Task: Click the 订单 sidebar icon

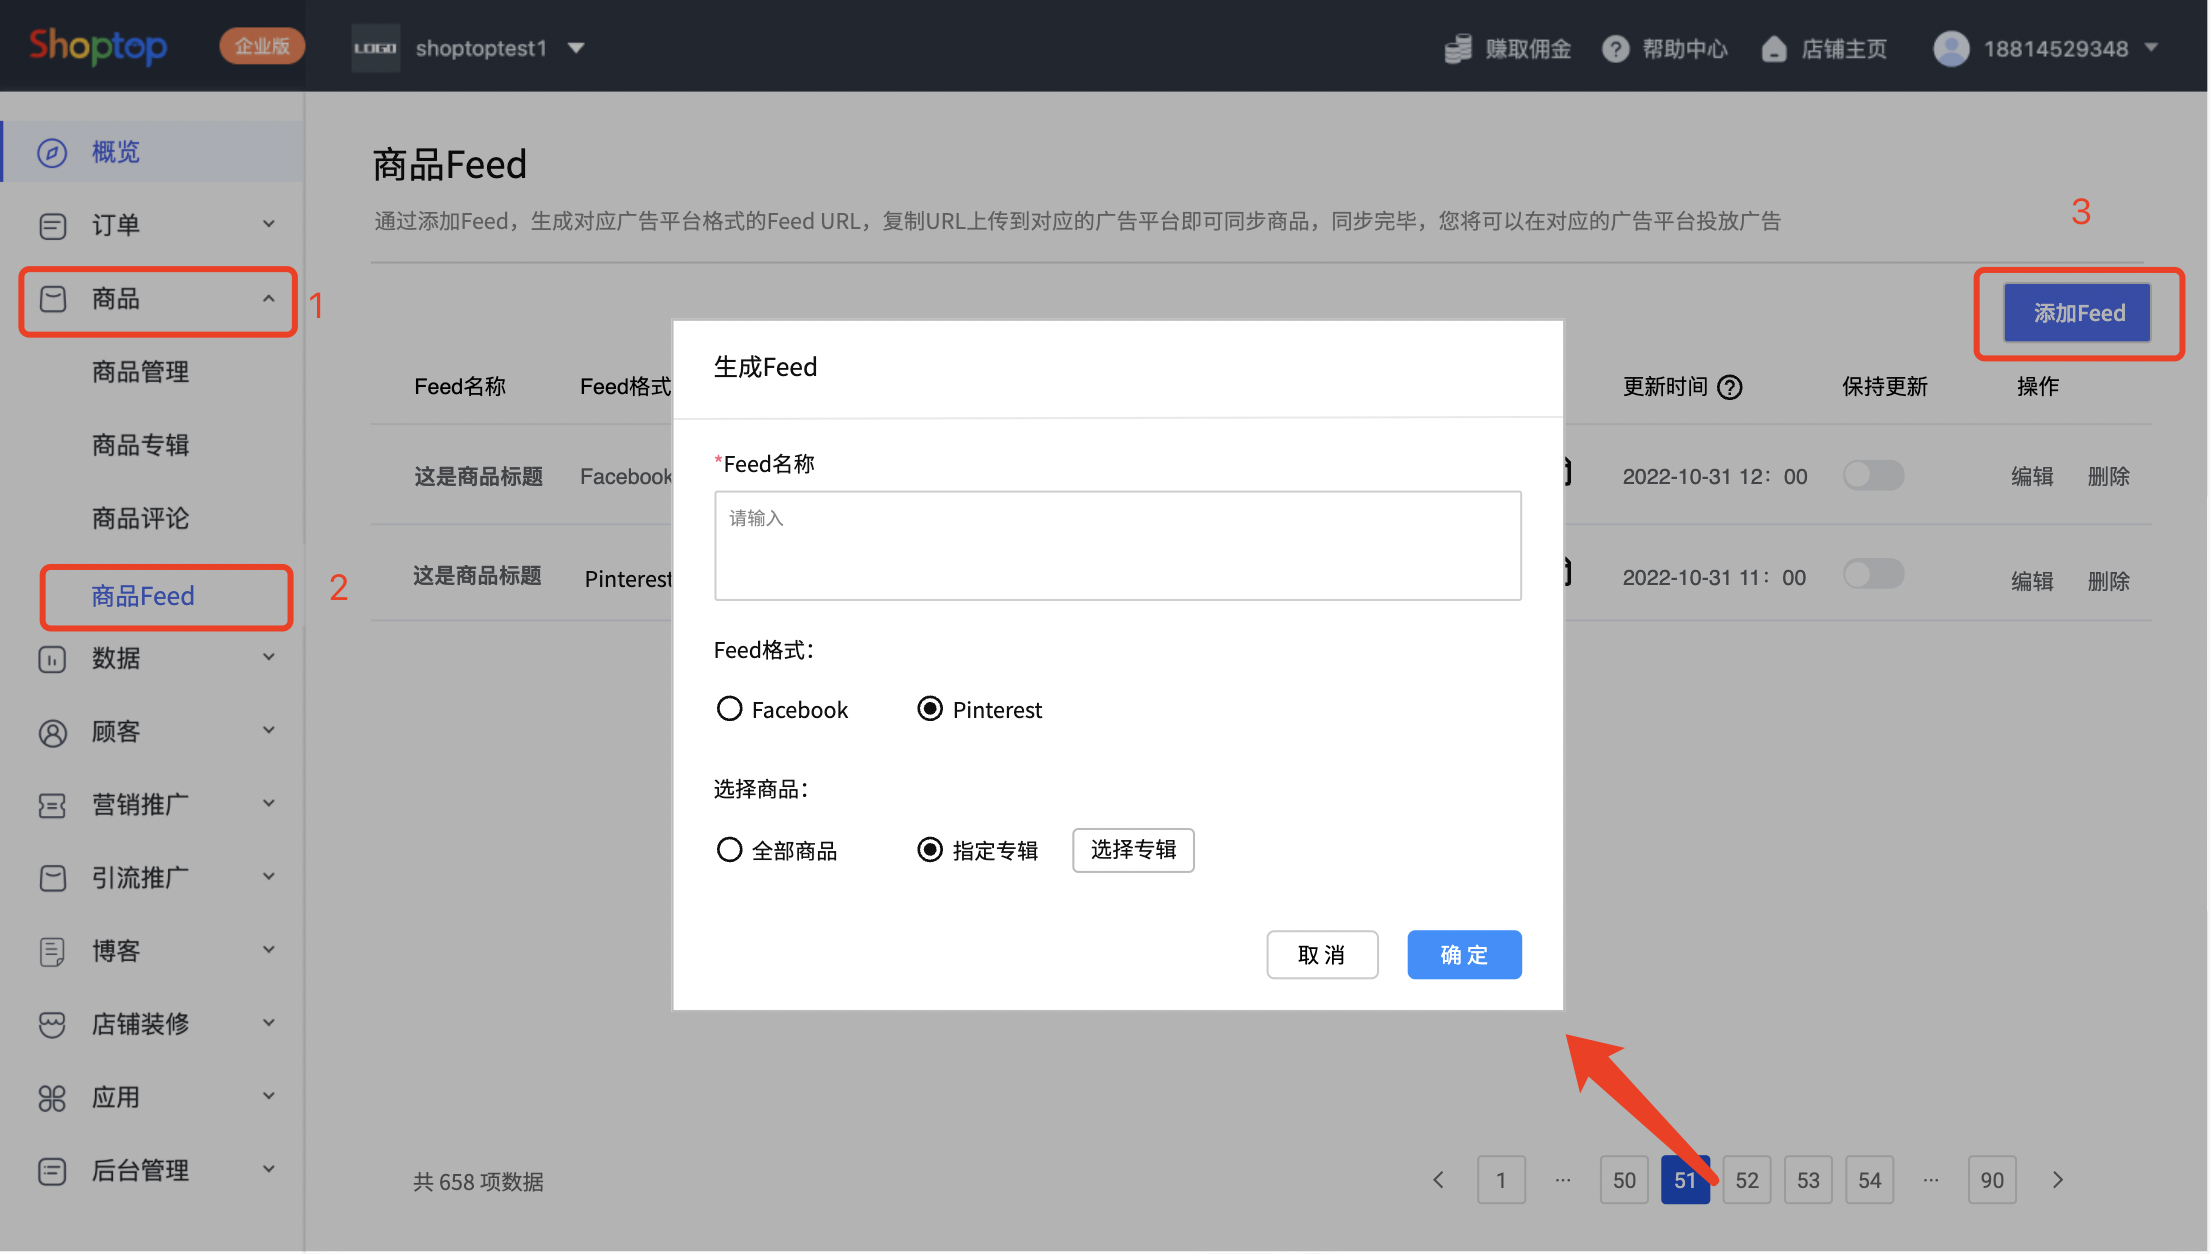Action: pyautogui.click(x=52, y=225)
